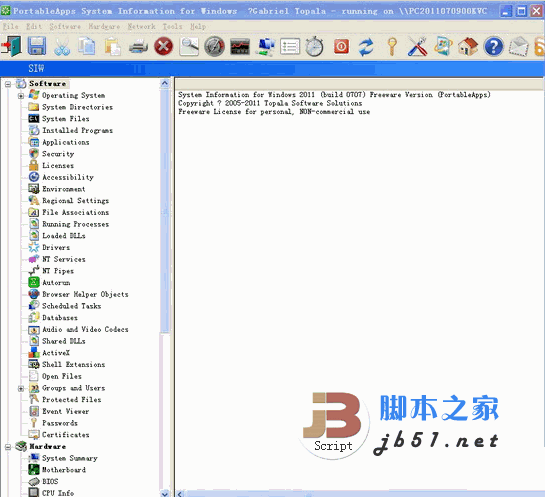545x497 pixels.
Task: Open the performance monitor graph icon
Action: pyautogui.click(x=240, y=47)
